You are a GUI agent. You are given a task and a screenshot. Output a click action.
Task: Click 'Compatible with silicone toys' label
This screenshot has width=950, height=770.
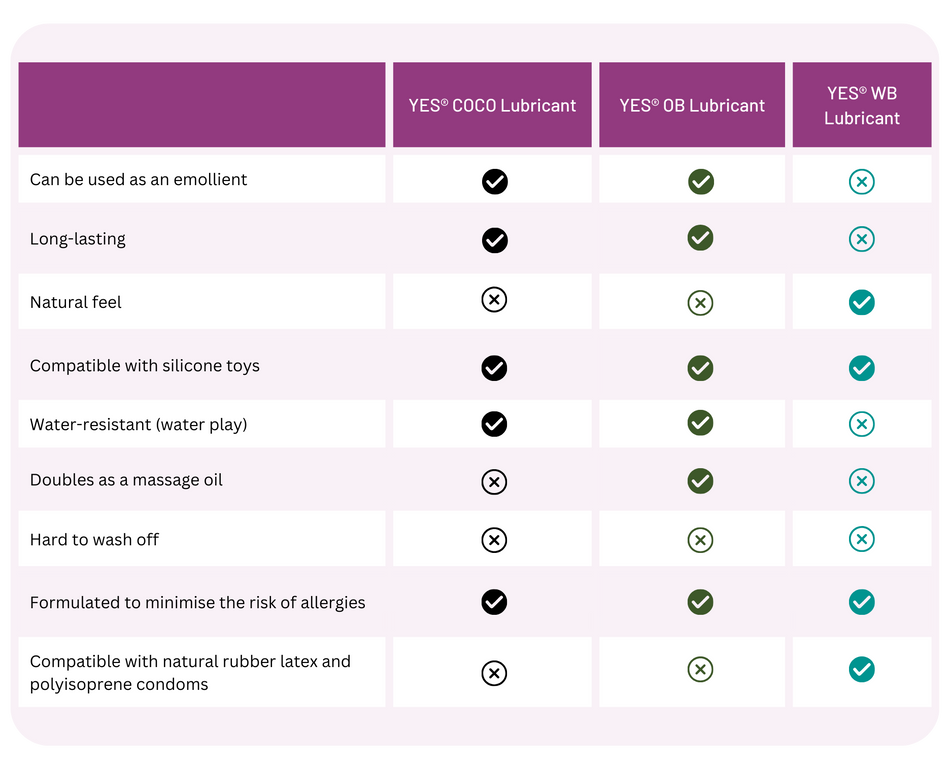145,366
